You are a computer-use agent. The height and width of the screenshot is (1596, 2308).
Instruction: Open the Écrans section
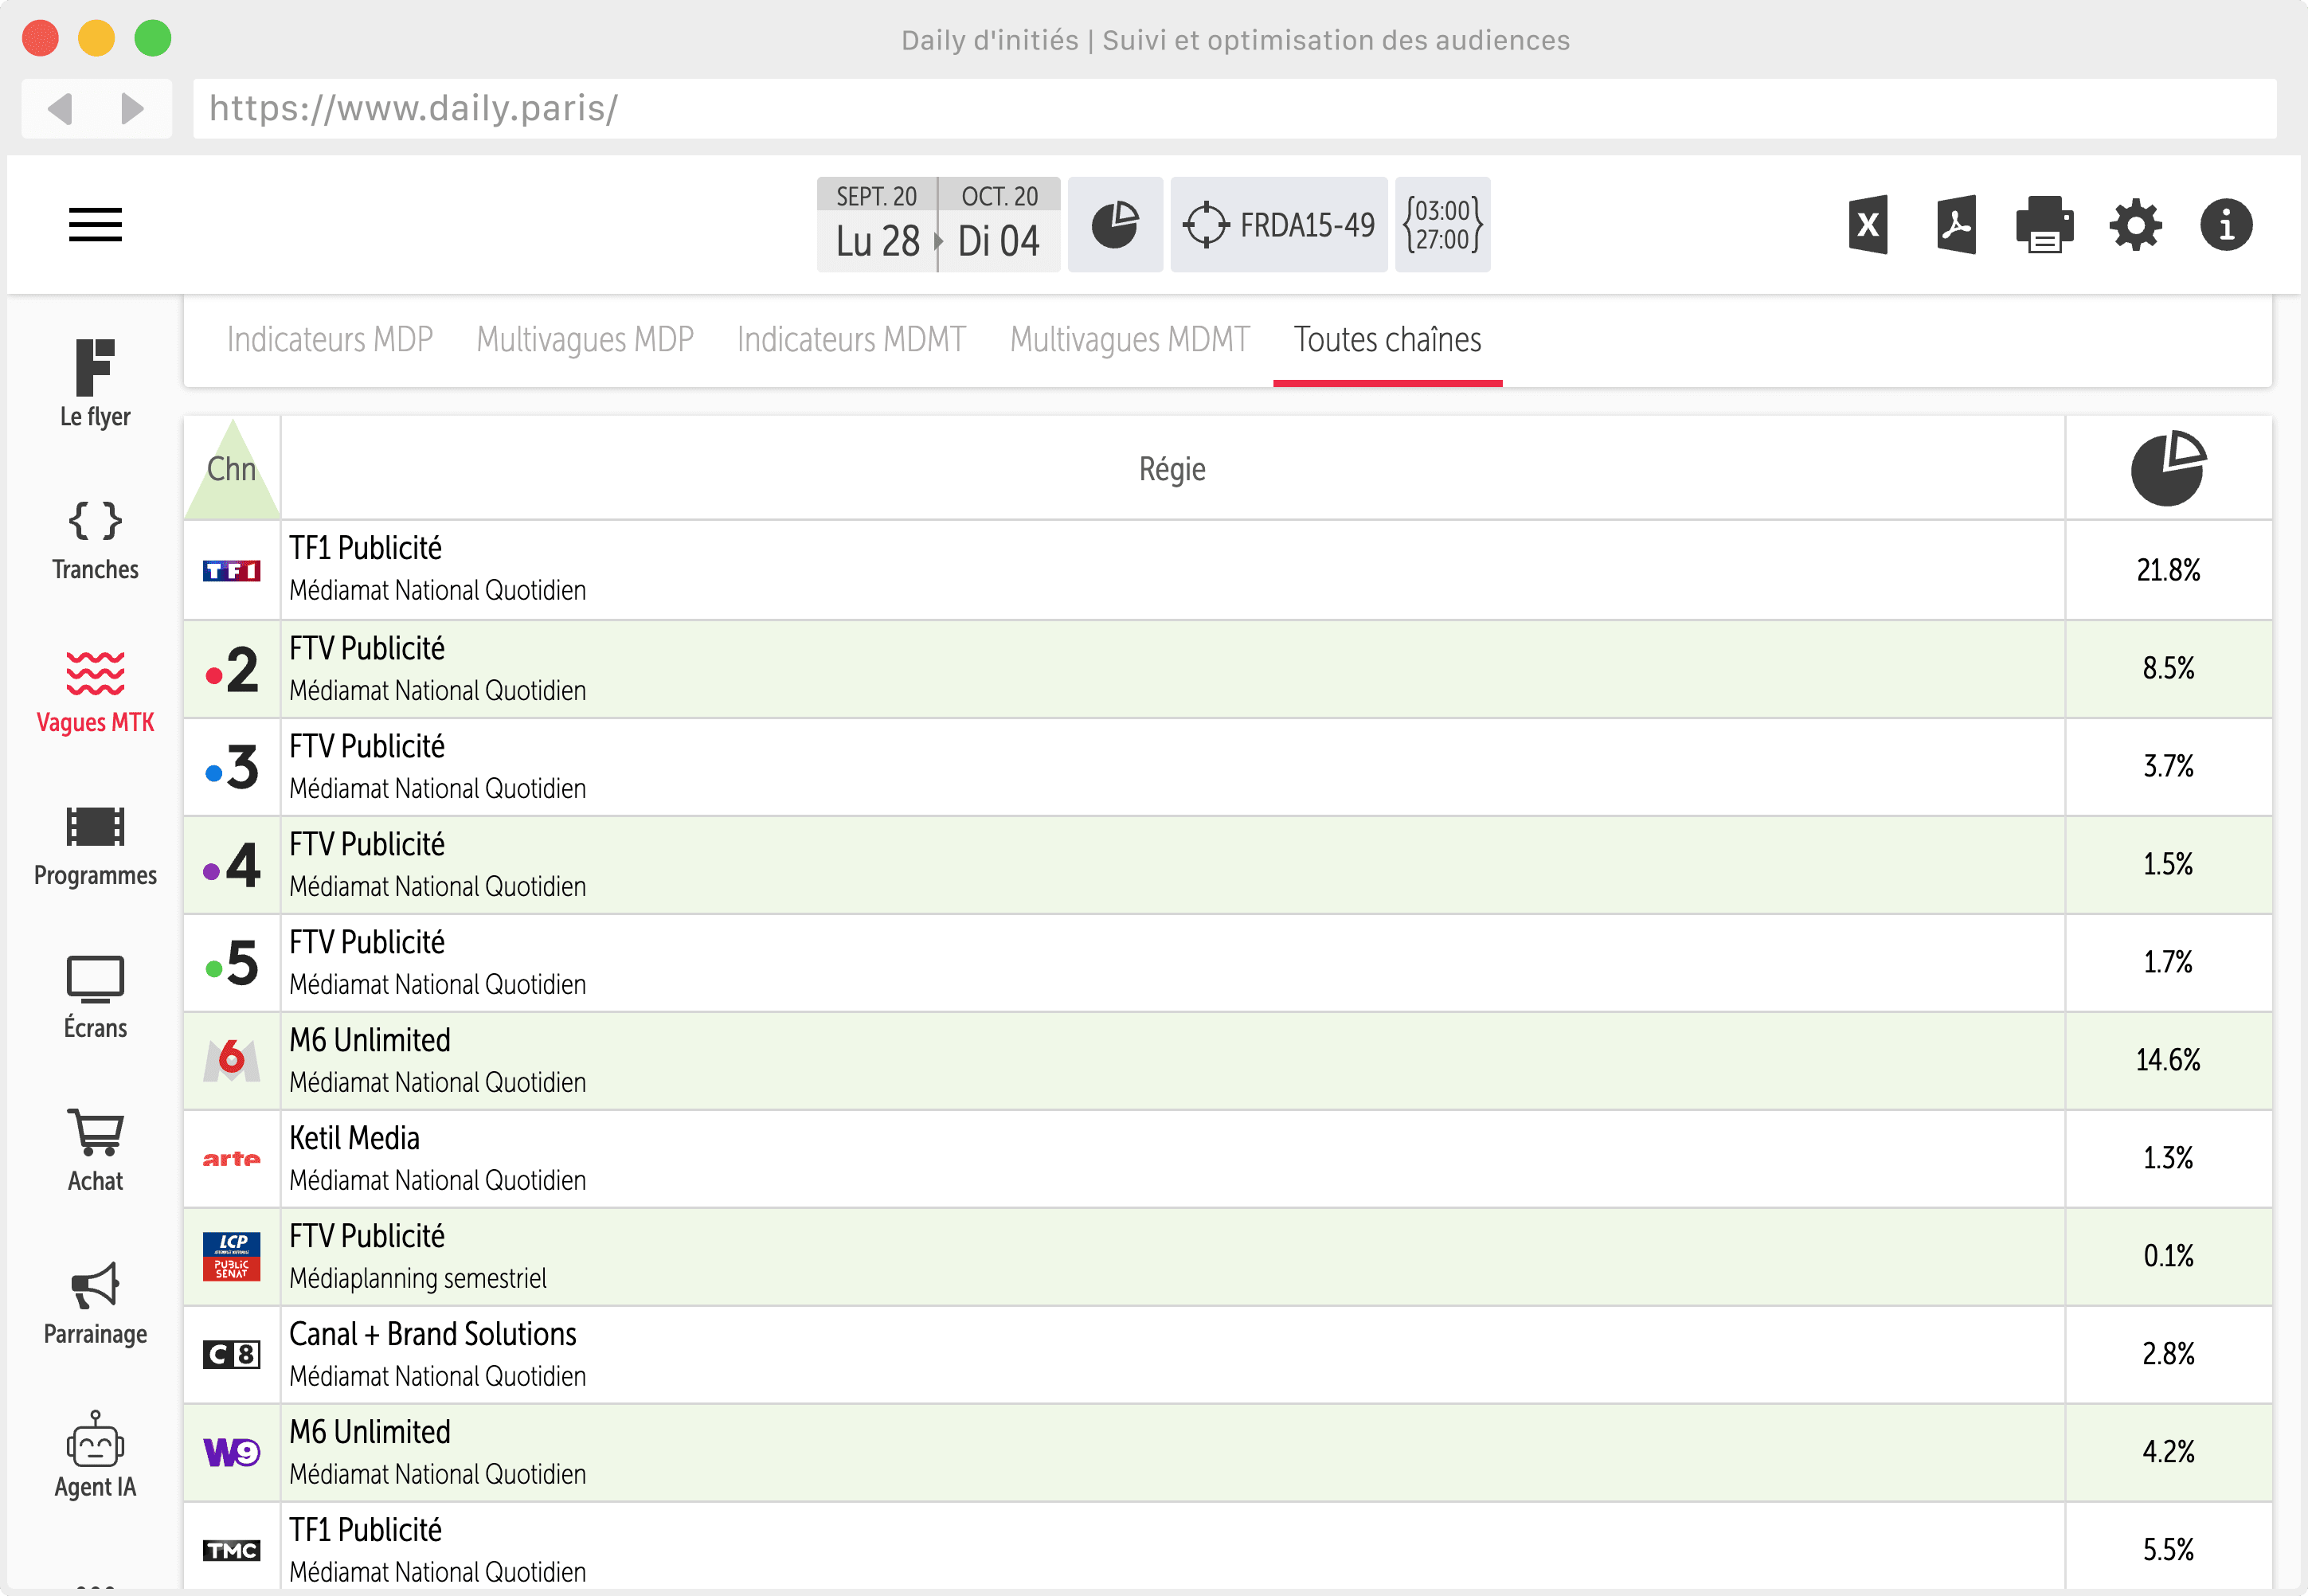(95, 998)
